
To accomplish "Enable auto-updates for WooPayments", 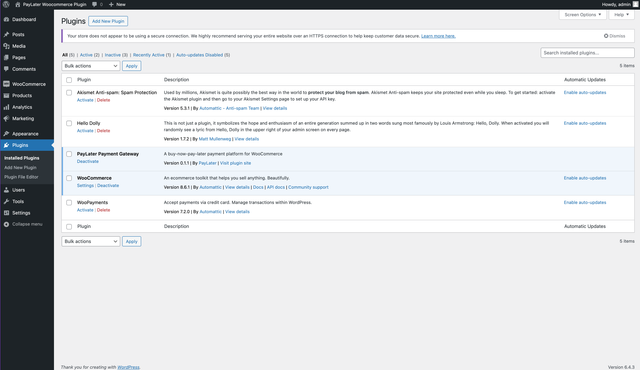I will pos(585,202).
